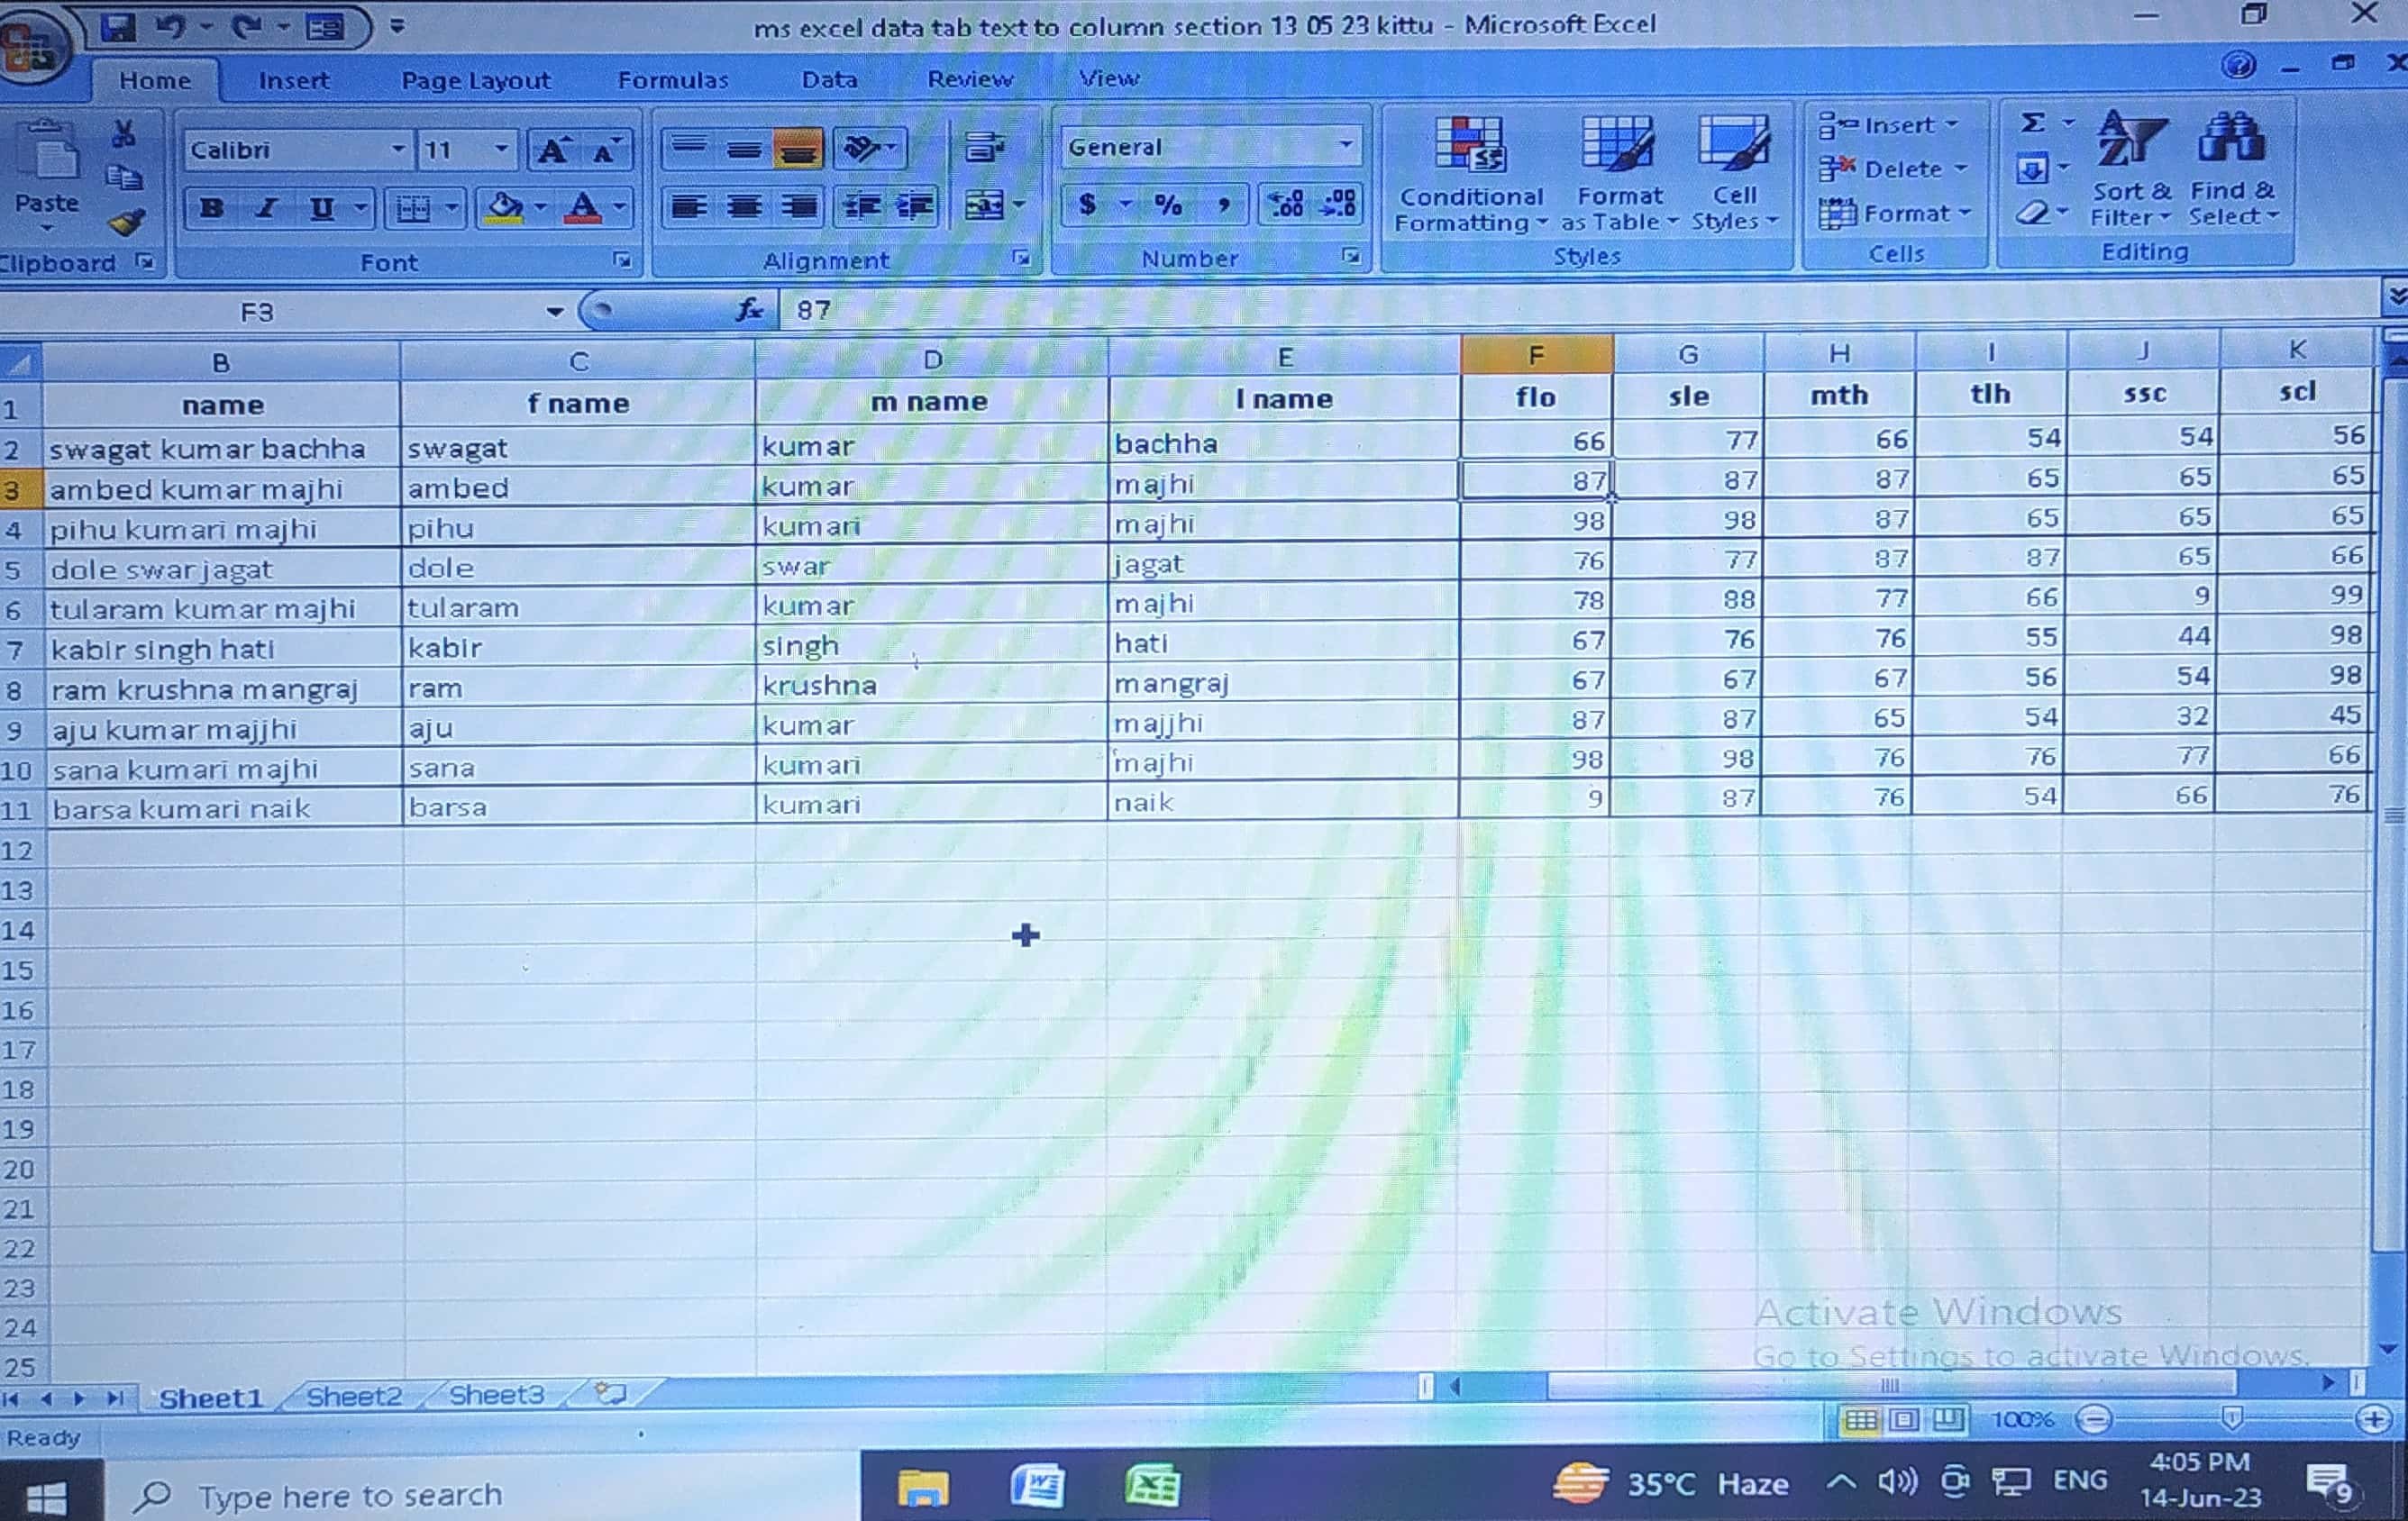Expand the Calibri font name dropdown
The image size is (2408, 1521).
coord(397,150)
